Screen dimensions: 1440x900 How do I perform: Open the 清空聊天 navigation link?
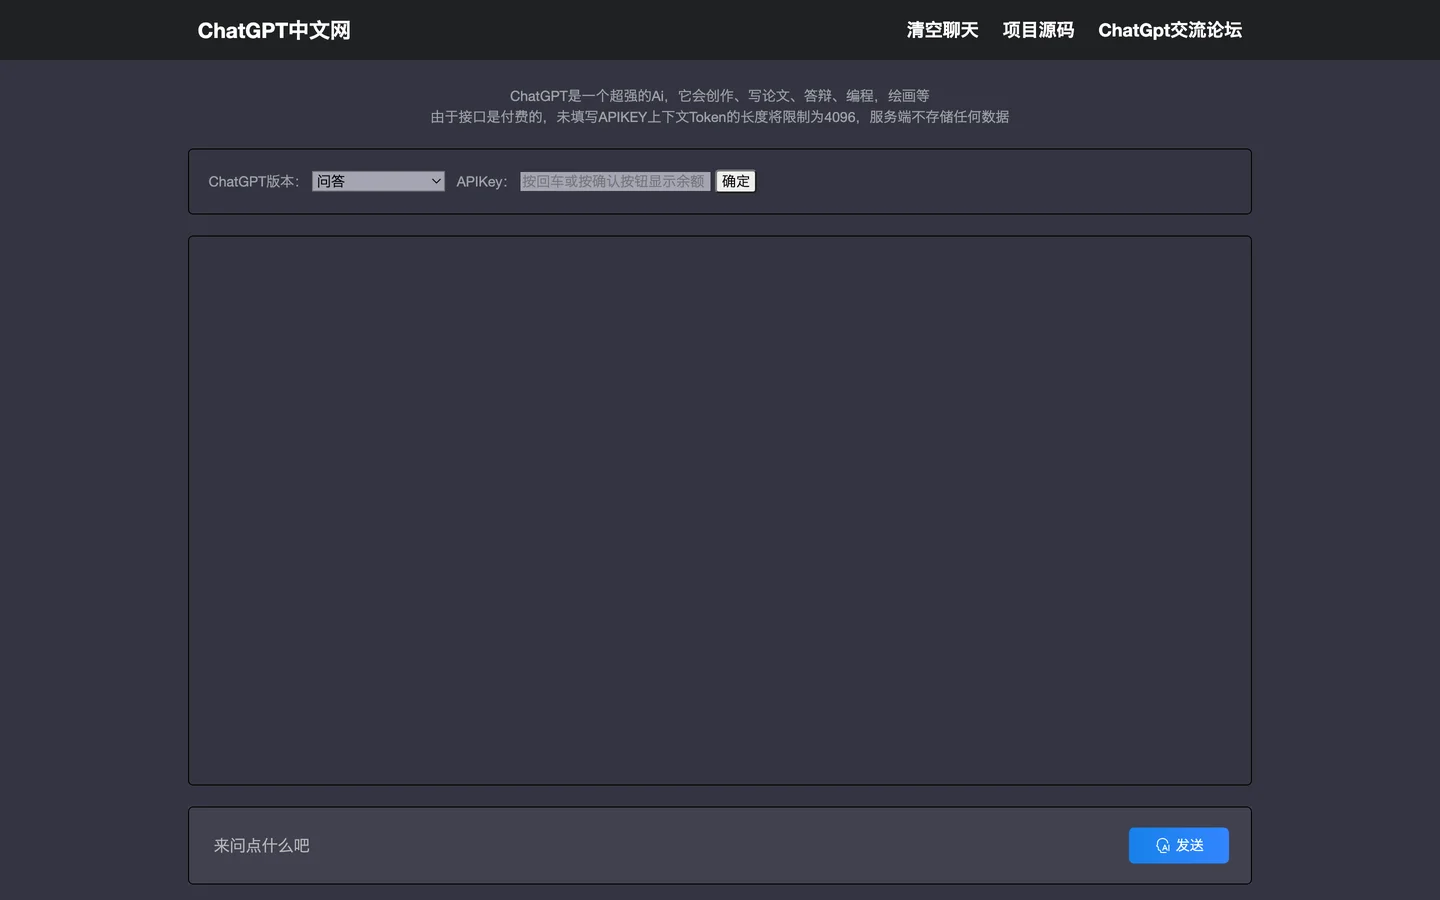(x=942, y=30)
